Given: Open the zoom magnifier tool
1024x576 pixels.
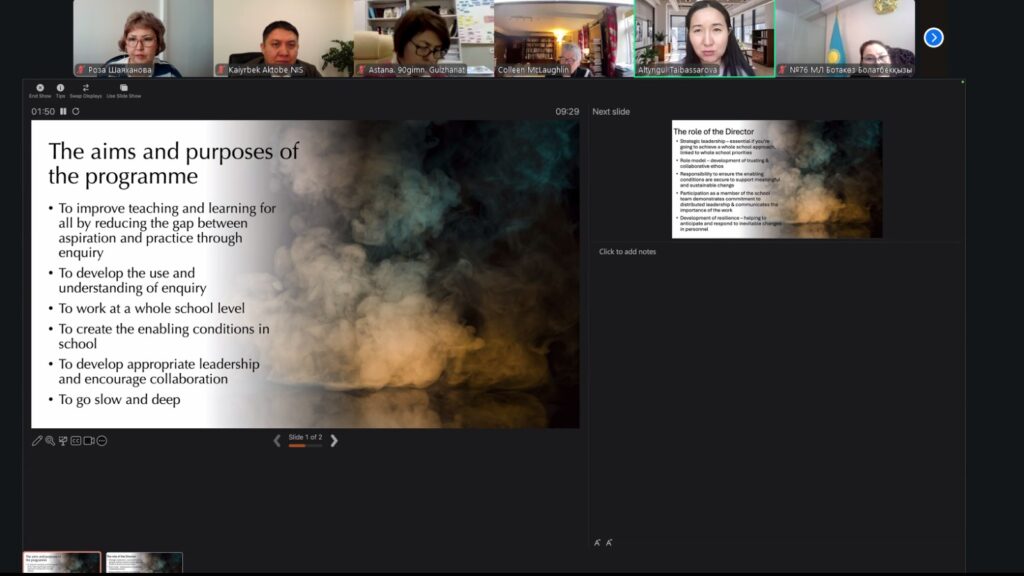Looking at the screenshot, I should pos(50,440).
